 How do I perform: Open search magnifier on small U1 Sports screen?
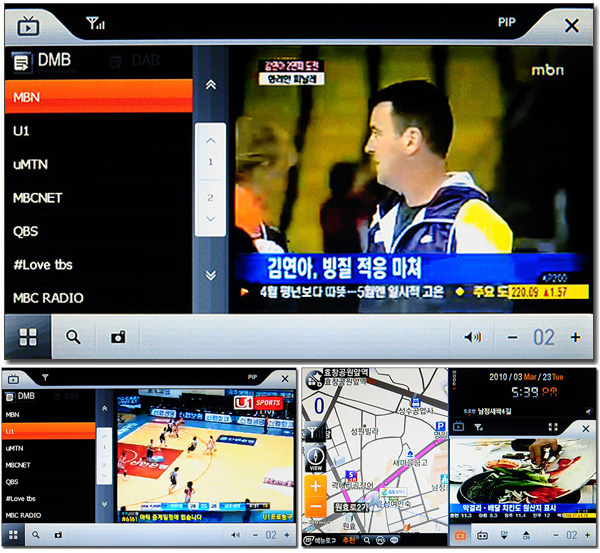tap(36, 535)
